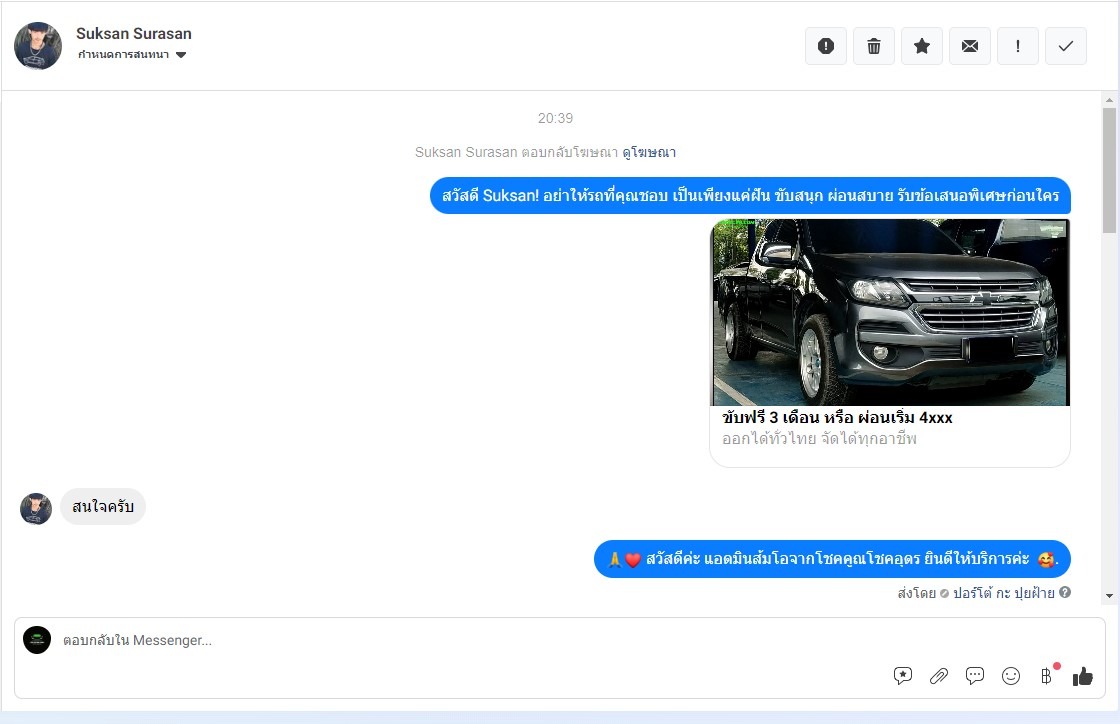The image size is (1120, 724).
Task: Open Baht payment request icon
Action: [1047, 676]
